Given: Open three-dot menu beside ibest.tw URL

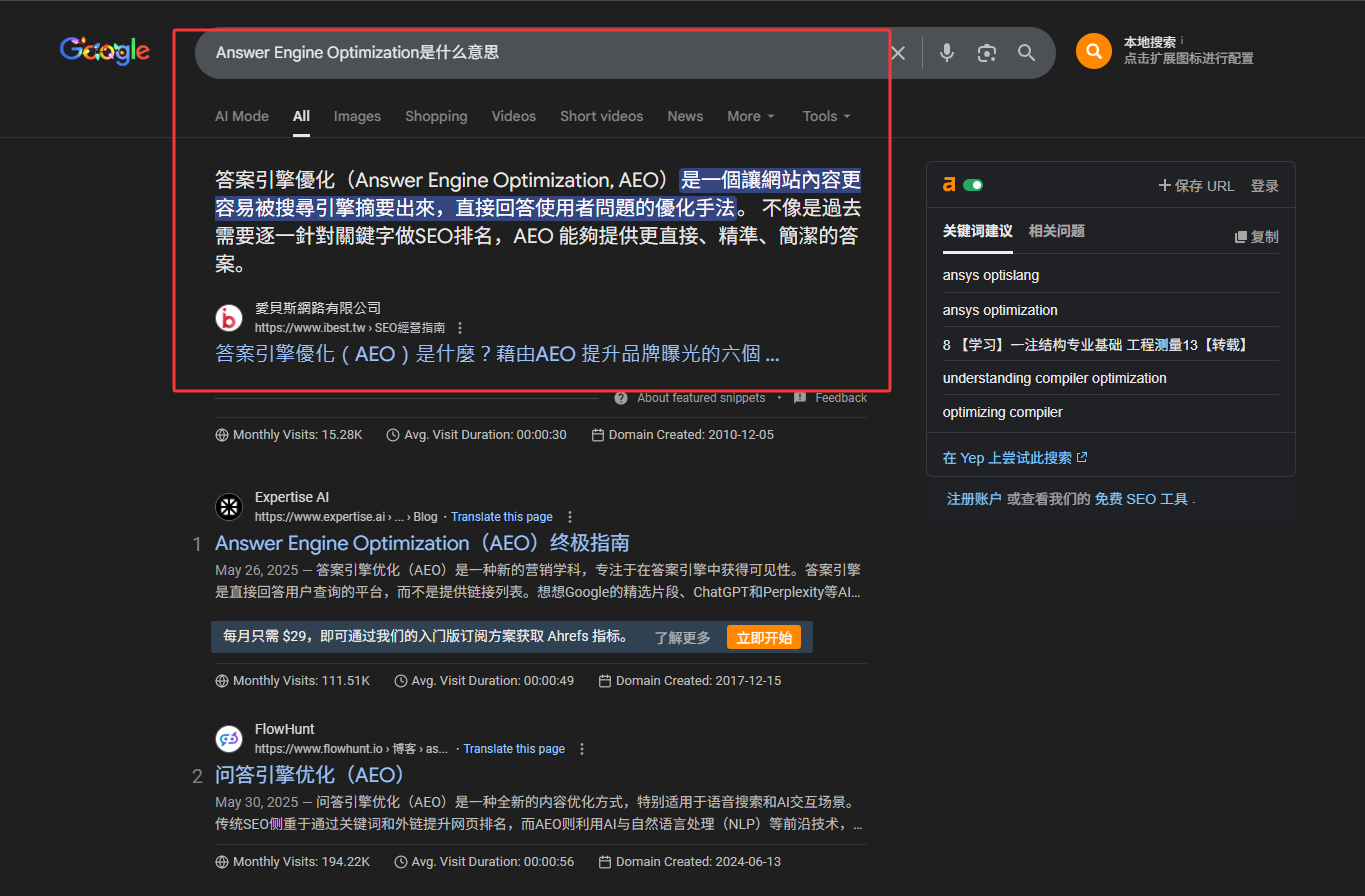Looking at the screenshot, I should (460, 327).
